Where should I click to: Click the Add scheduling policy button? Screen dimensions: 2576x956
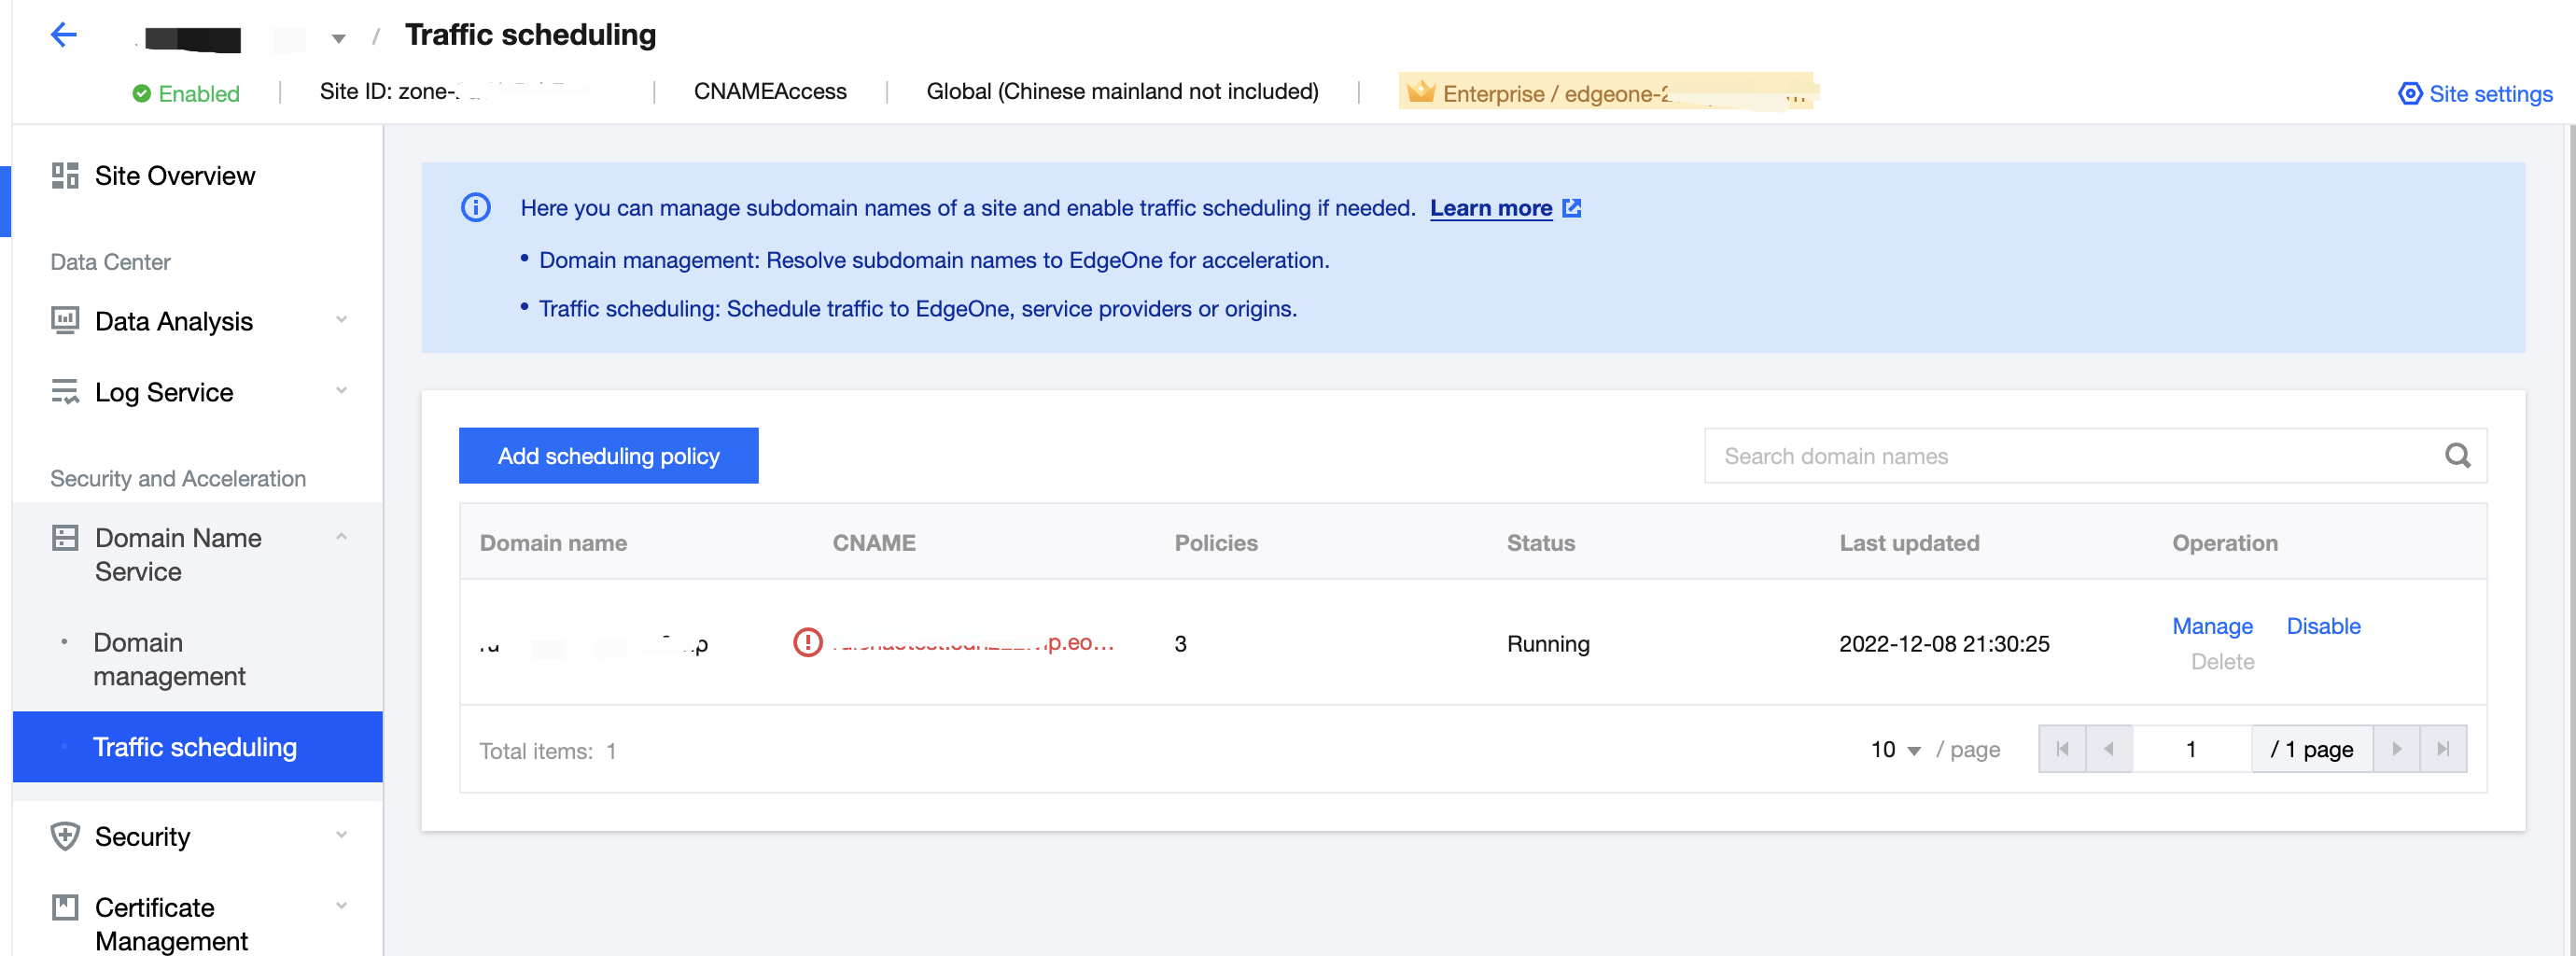coord(608,455)
